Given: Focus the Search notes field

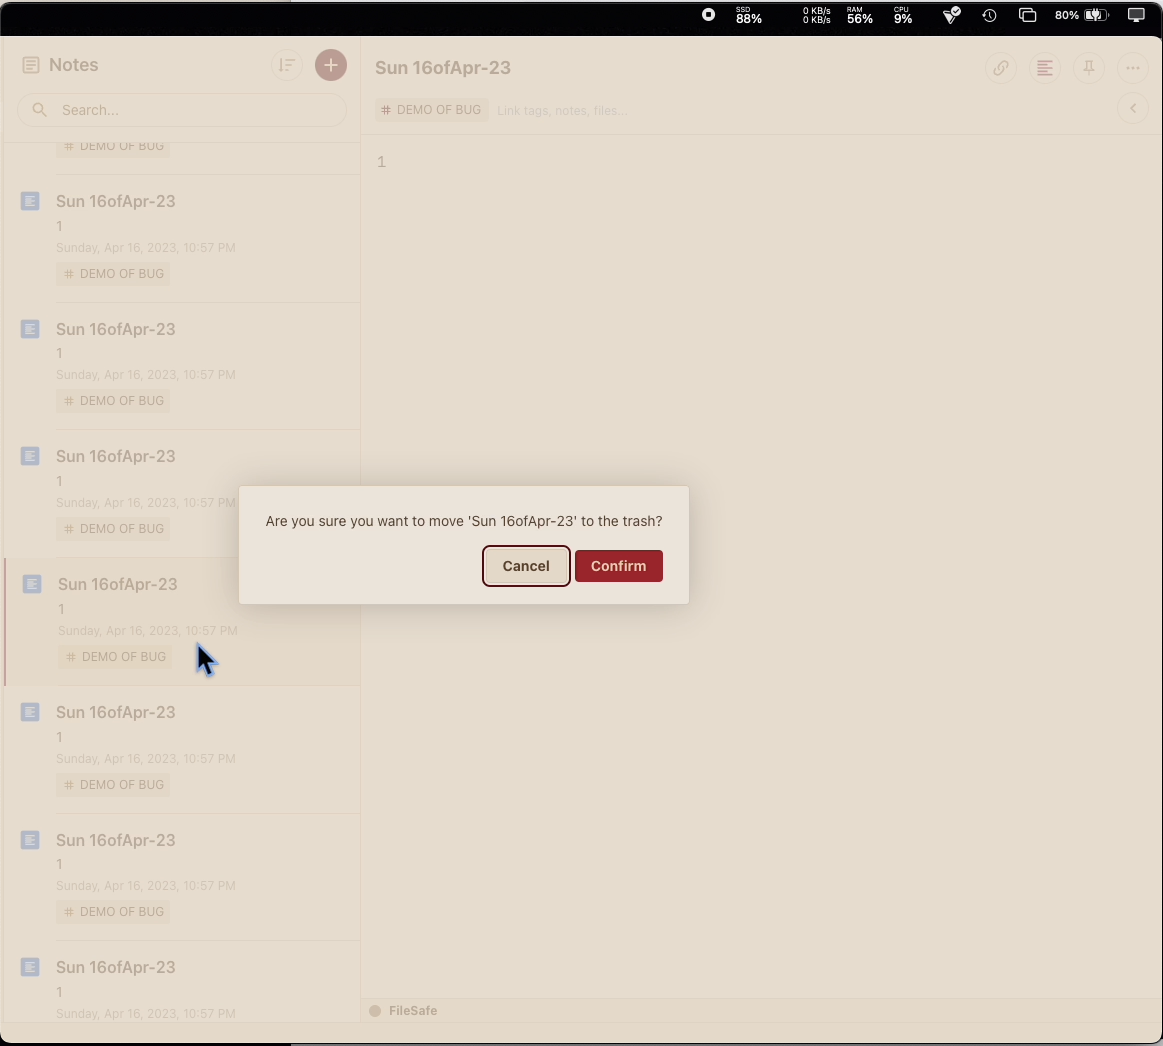Looking at the screenshot, I should [182, 110].
